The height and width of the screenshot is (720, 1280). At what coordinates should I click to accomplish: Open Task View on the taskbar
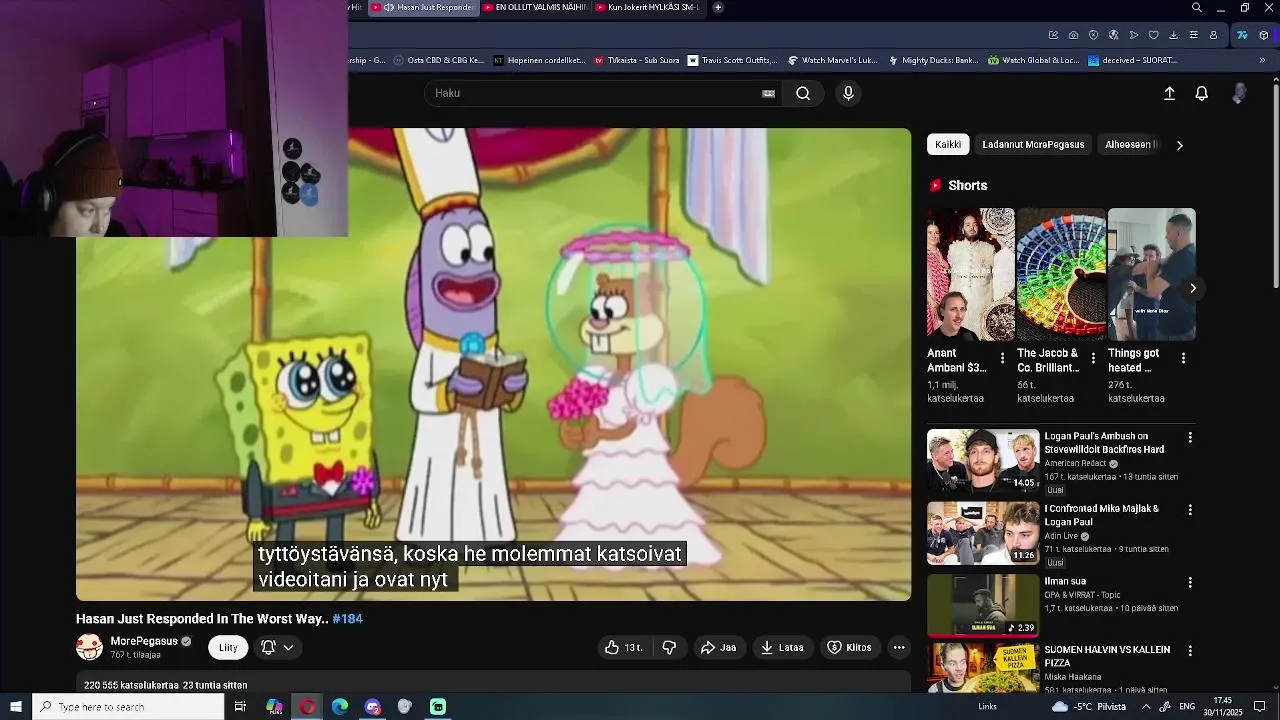[240, 707]
